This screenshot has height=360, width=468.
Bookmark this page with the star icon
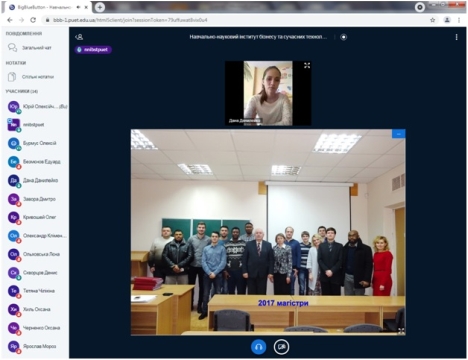pyautogui.click(x=433, y=20)
